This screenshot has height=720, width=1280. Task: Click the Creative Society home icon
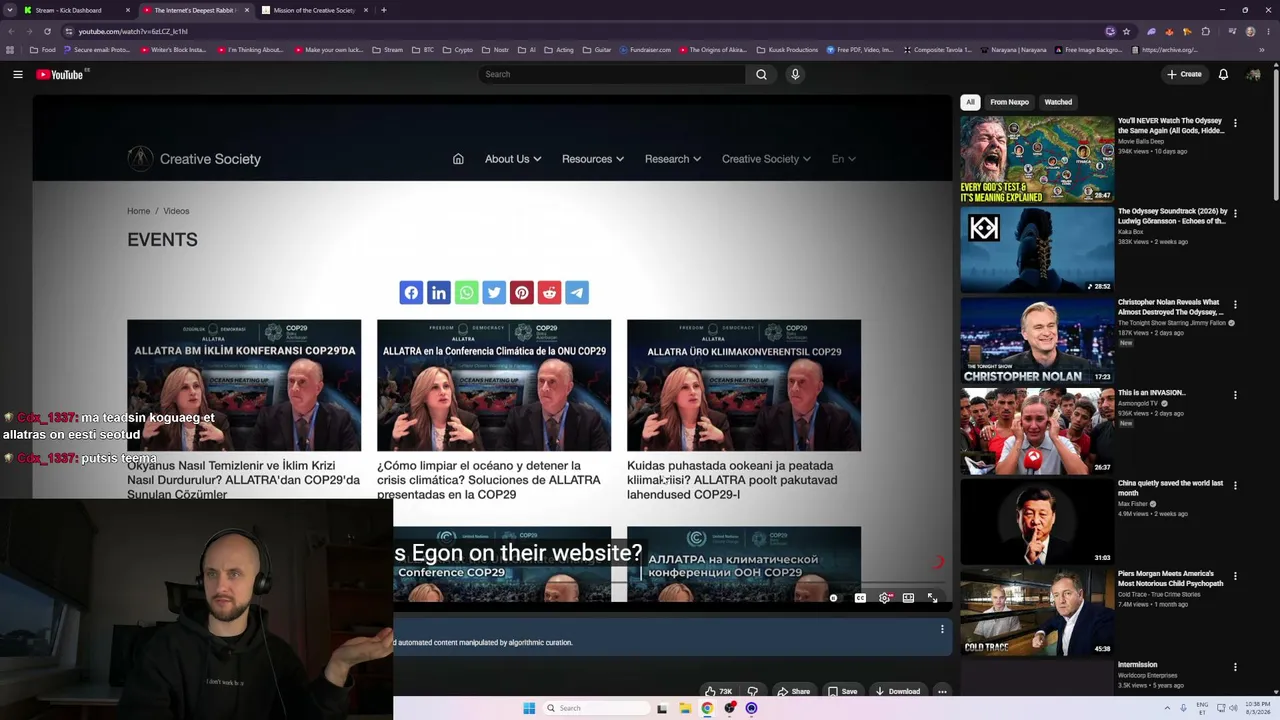(x=458, y=159)
